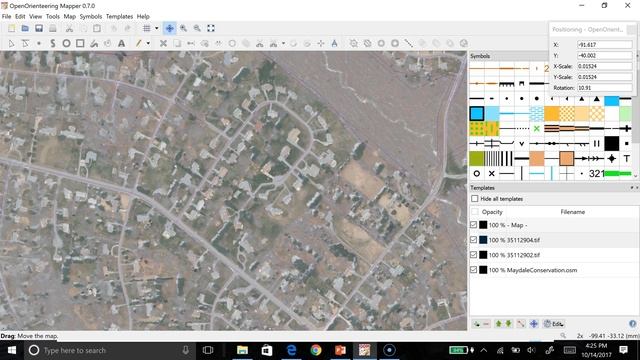The image size is (640, 360).
Task: Open the grid options dropdown arrow
Action: tap(156, 28)
